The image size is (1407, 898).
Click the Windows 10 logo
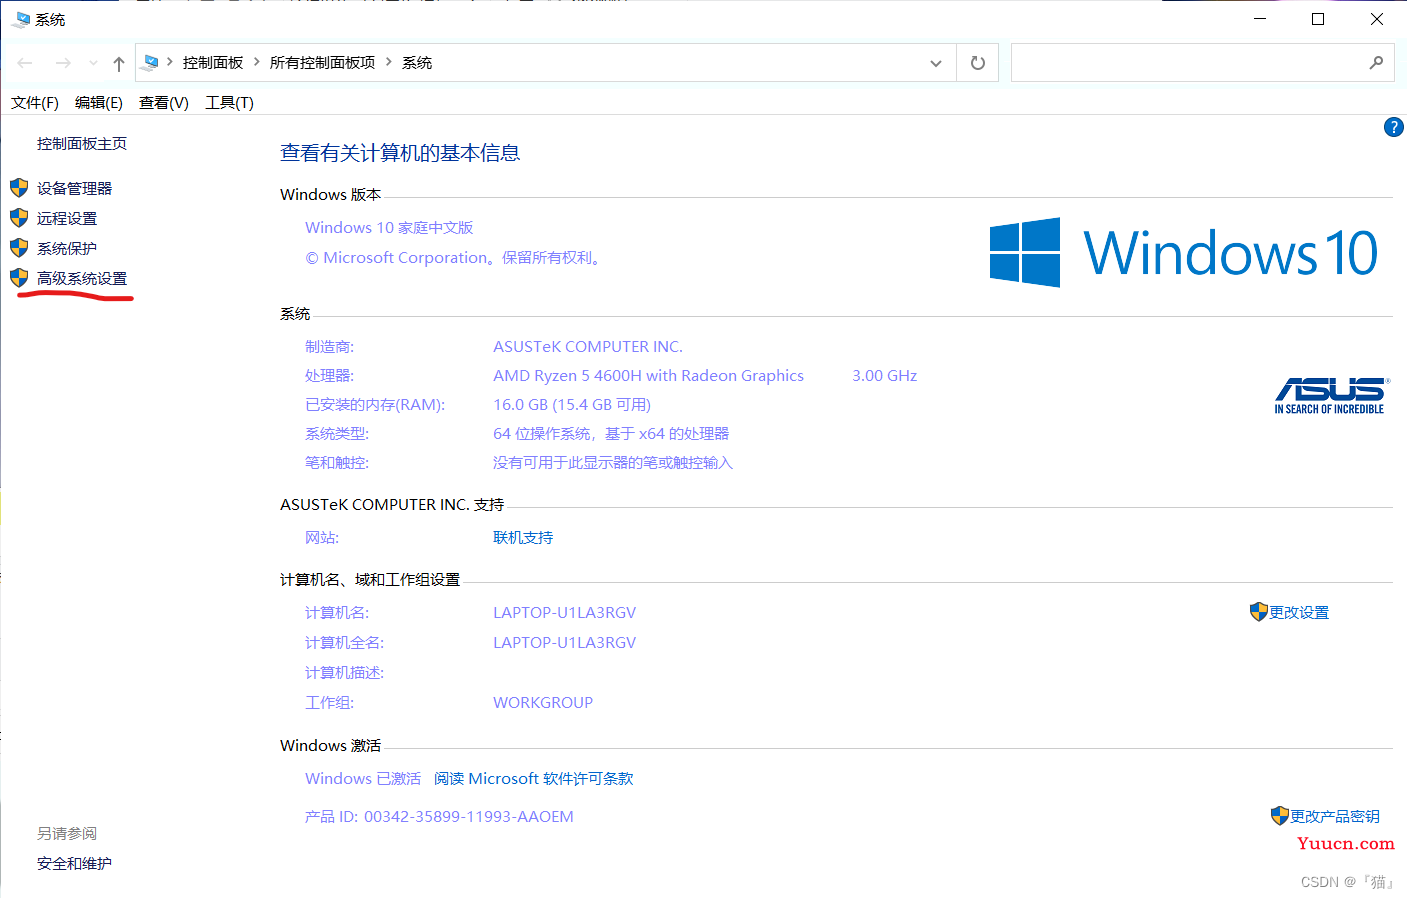click(x=1184, y=252)
